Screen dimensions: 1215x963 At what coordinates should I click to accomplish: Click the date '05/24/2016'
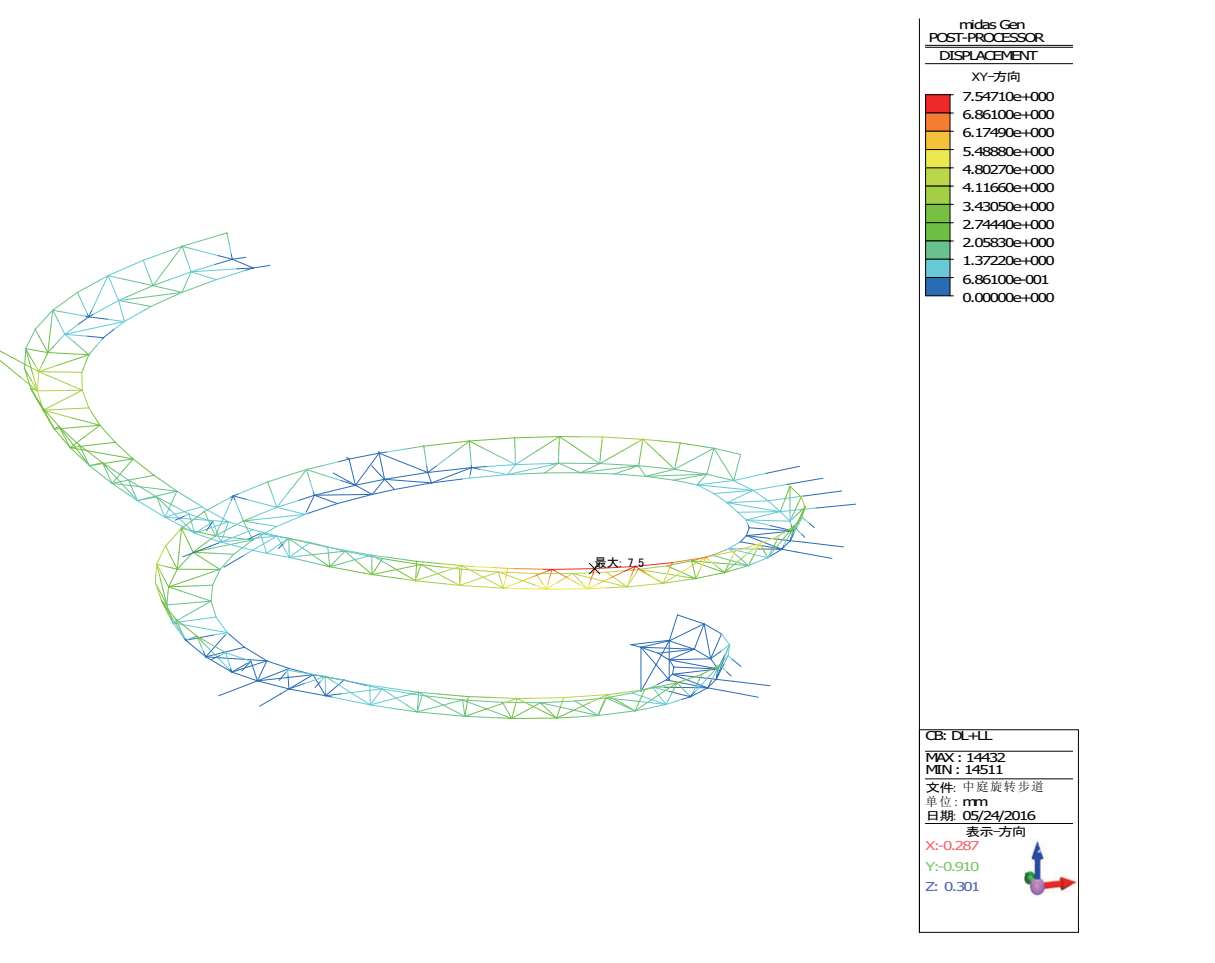[999, 816]
